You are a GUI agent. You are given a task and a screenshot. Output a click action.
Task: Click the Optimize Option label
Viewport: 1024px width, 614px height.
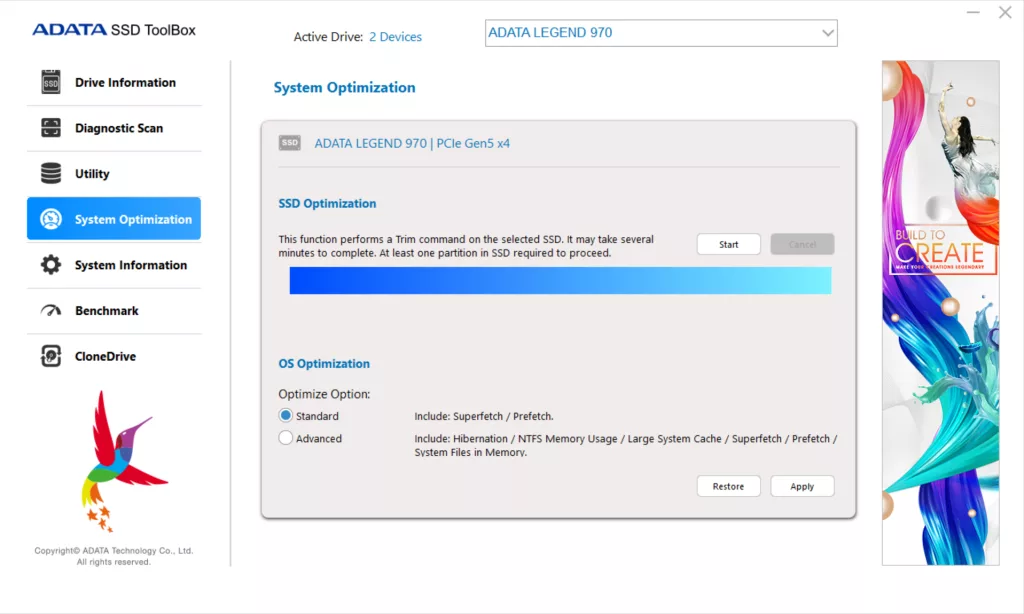324,394
